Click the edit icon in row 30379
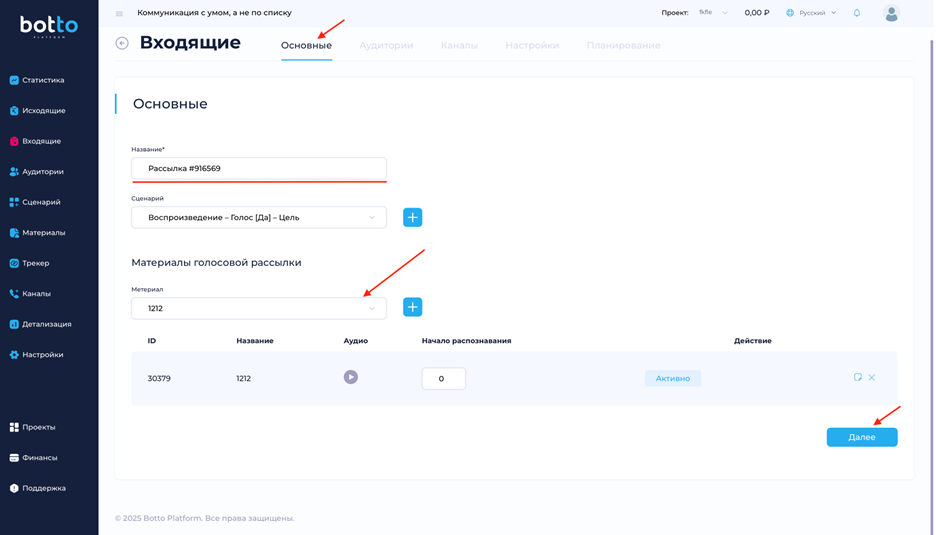Viewport: 936px width, 535px height. point(857,377)
